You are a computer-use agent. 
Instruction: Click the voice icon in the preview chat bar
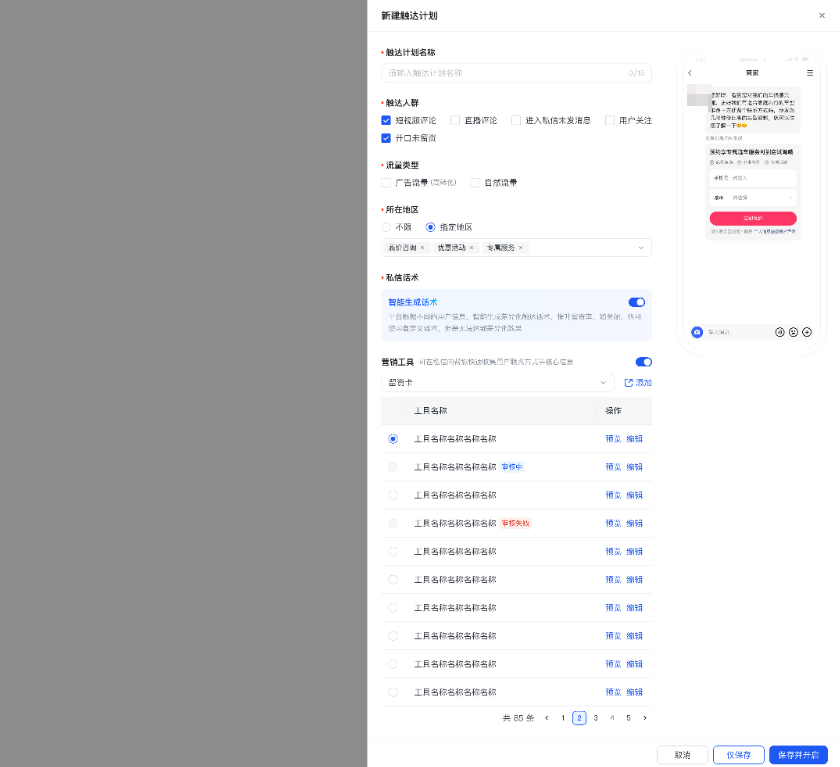click(781, 331)
